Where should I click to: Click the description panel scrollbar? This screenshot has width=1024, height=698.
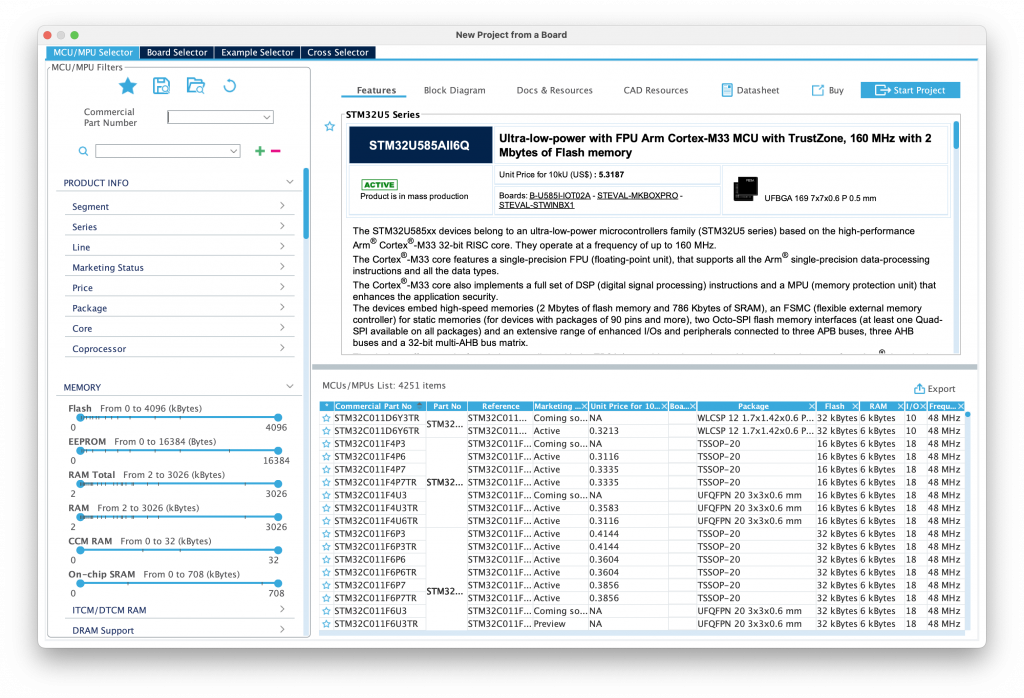(956, 135)
